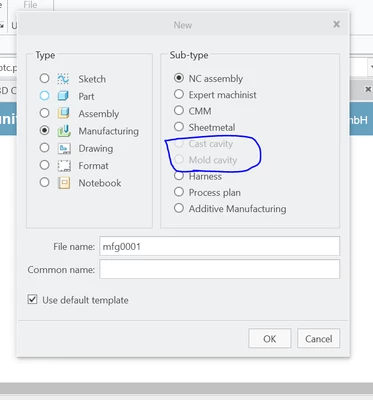Click the Manufacturing type icon
Screen dimensions: 373x400
coord(64,131)
